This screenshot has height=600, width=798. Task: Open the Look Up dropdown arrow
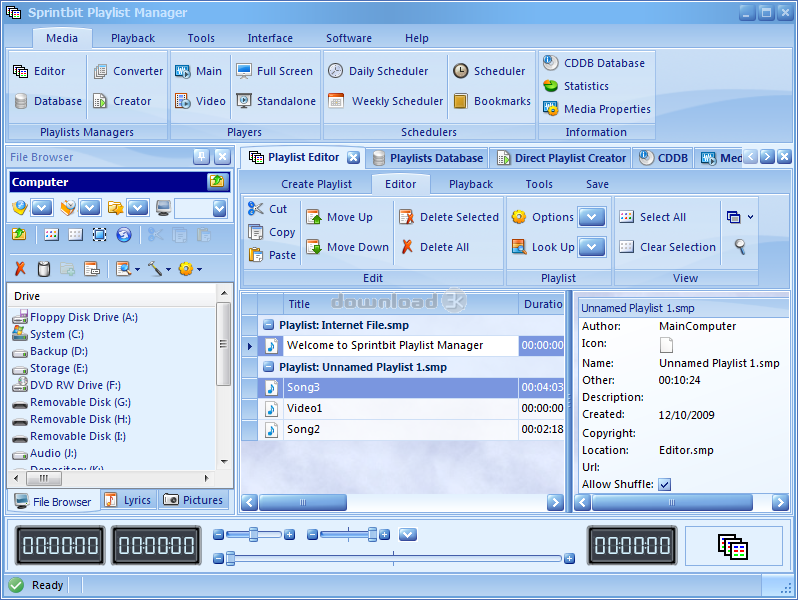(591, 247)
